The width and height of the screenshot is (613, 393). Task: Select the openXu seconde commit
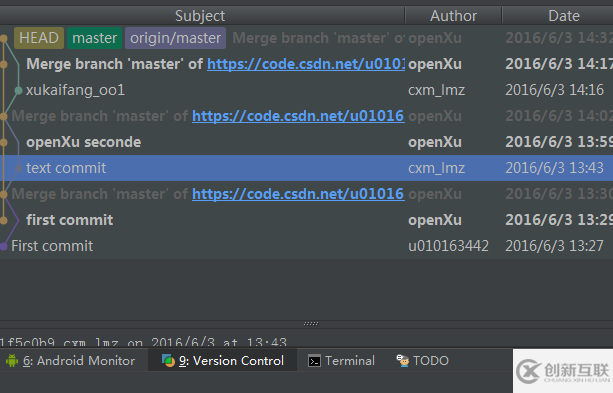tap(306, 142)
